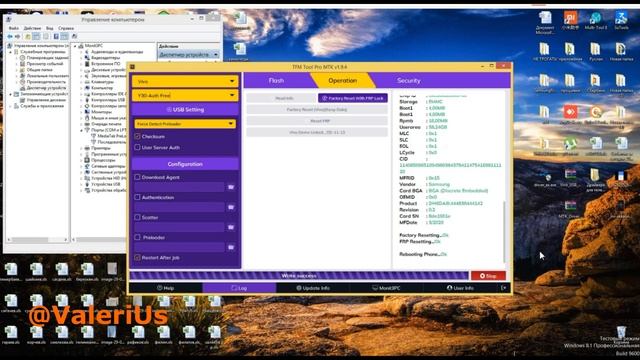Open Multi-Tool 8 desktop shortcut

pyautogui.click(x=596, y=21)
